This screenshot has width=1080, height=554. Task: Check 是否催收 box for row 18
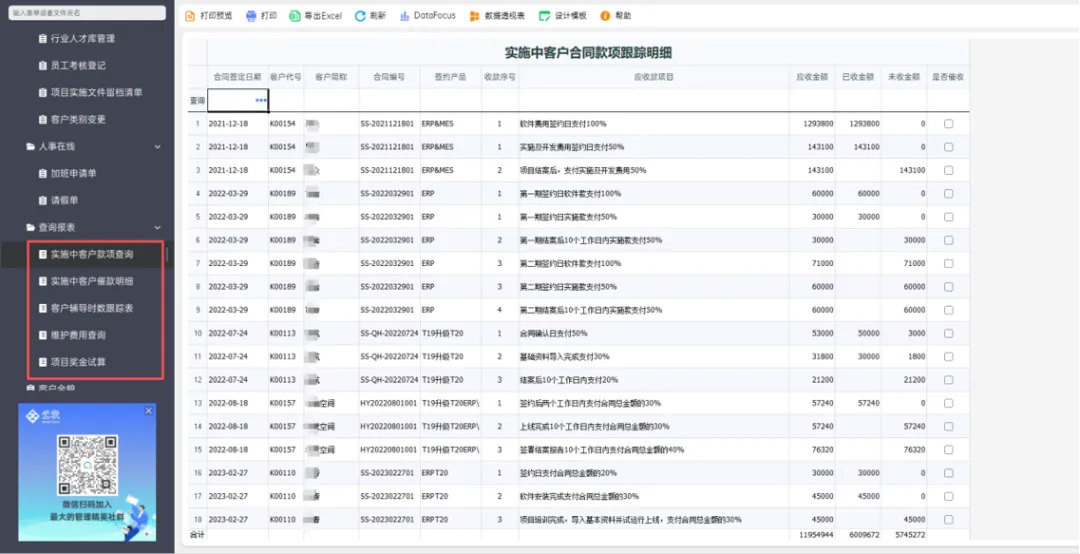tap(948, 520)
